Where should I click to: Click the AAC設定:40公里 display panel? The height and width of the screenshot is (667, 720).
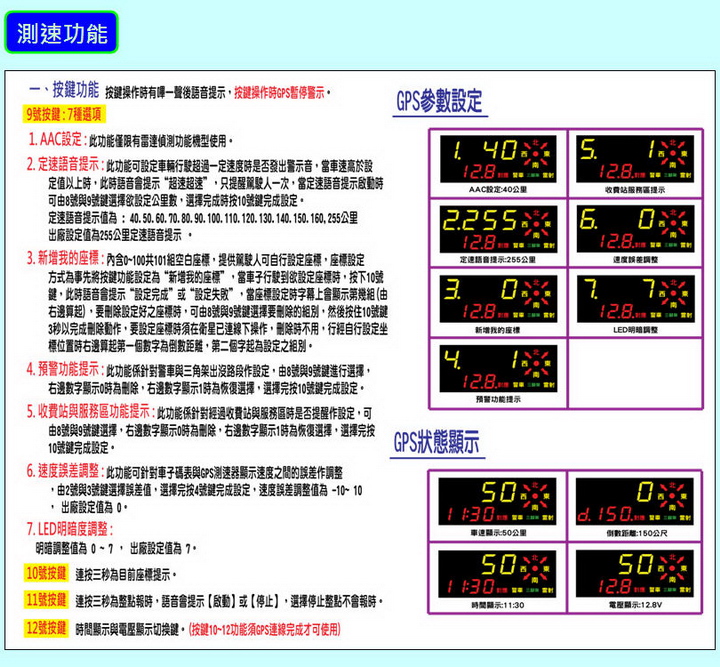click(496, 157)
